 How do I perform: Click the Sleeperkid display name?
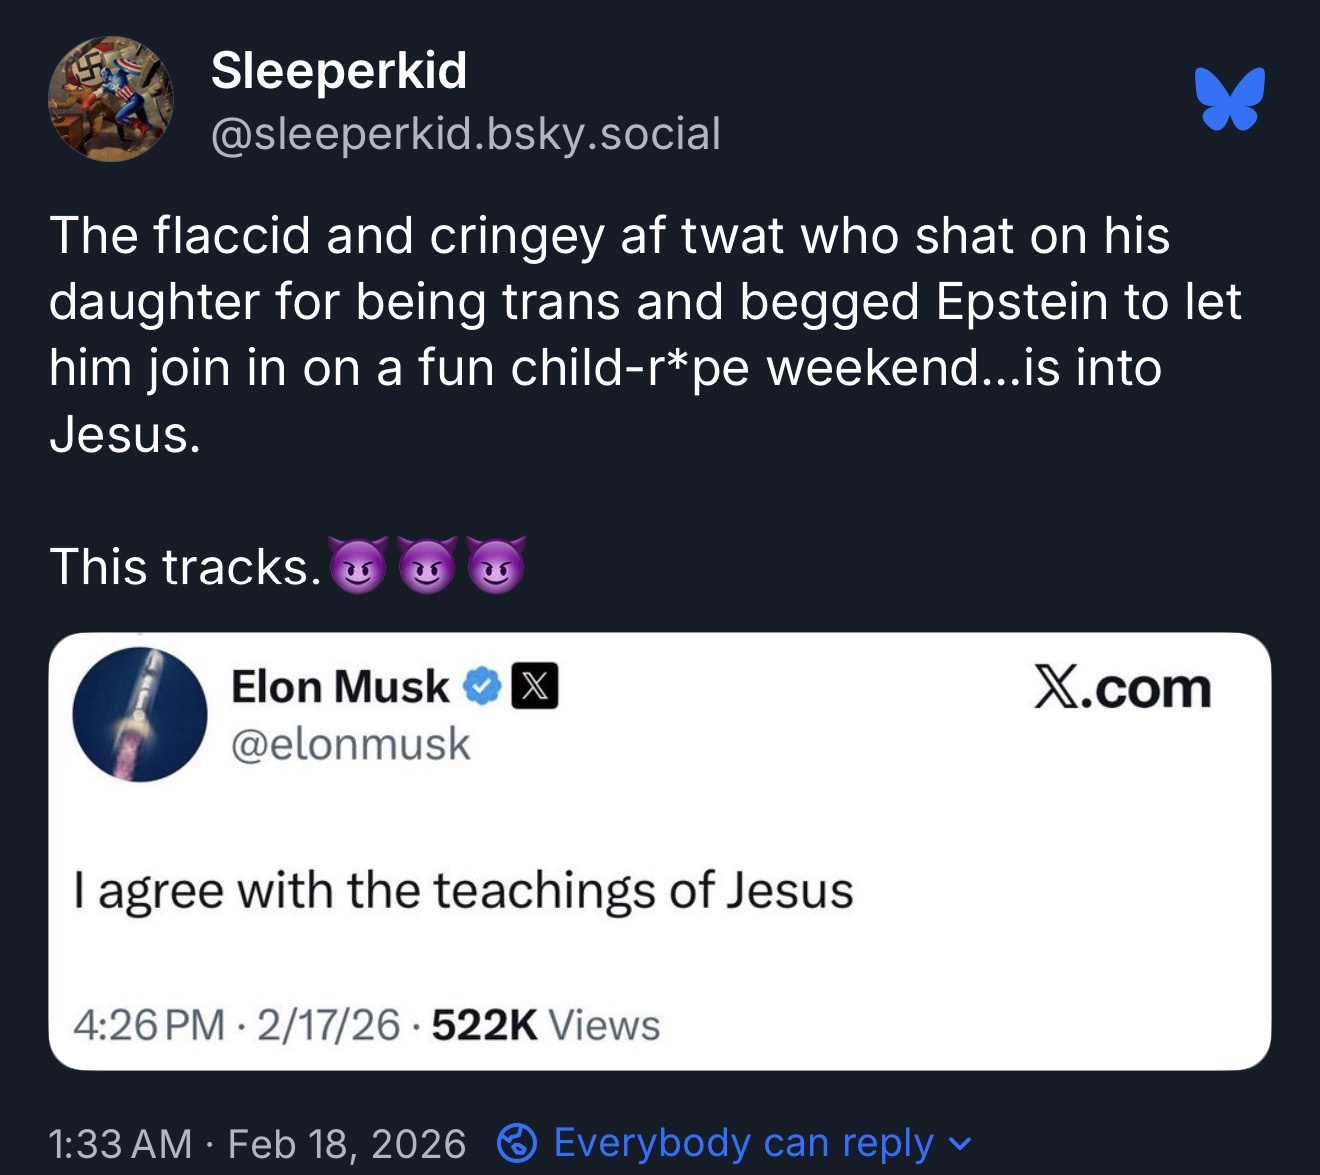[x=339, y=71]
